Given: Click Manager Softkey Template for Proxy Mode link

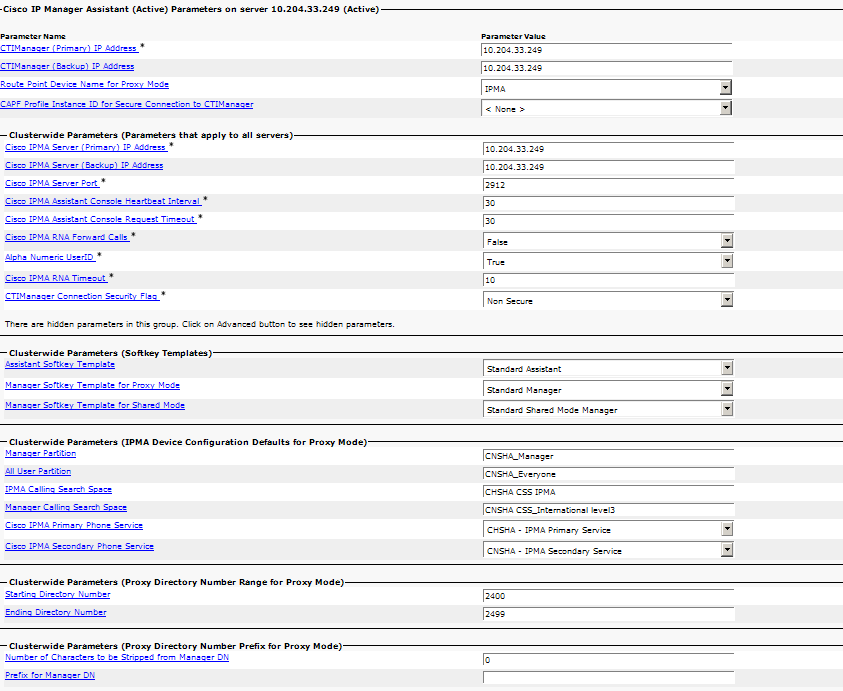Looking at the screenshot, I should tap(92, 386).
